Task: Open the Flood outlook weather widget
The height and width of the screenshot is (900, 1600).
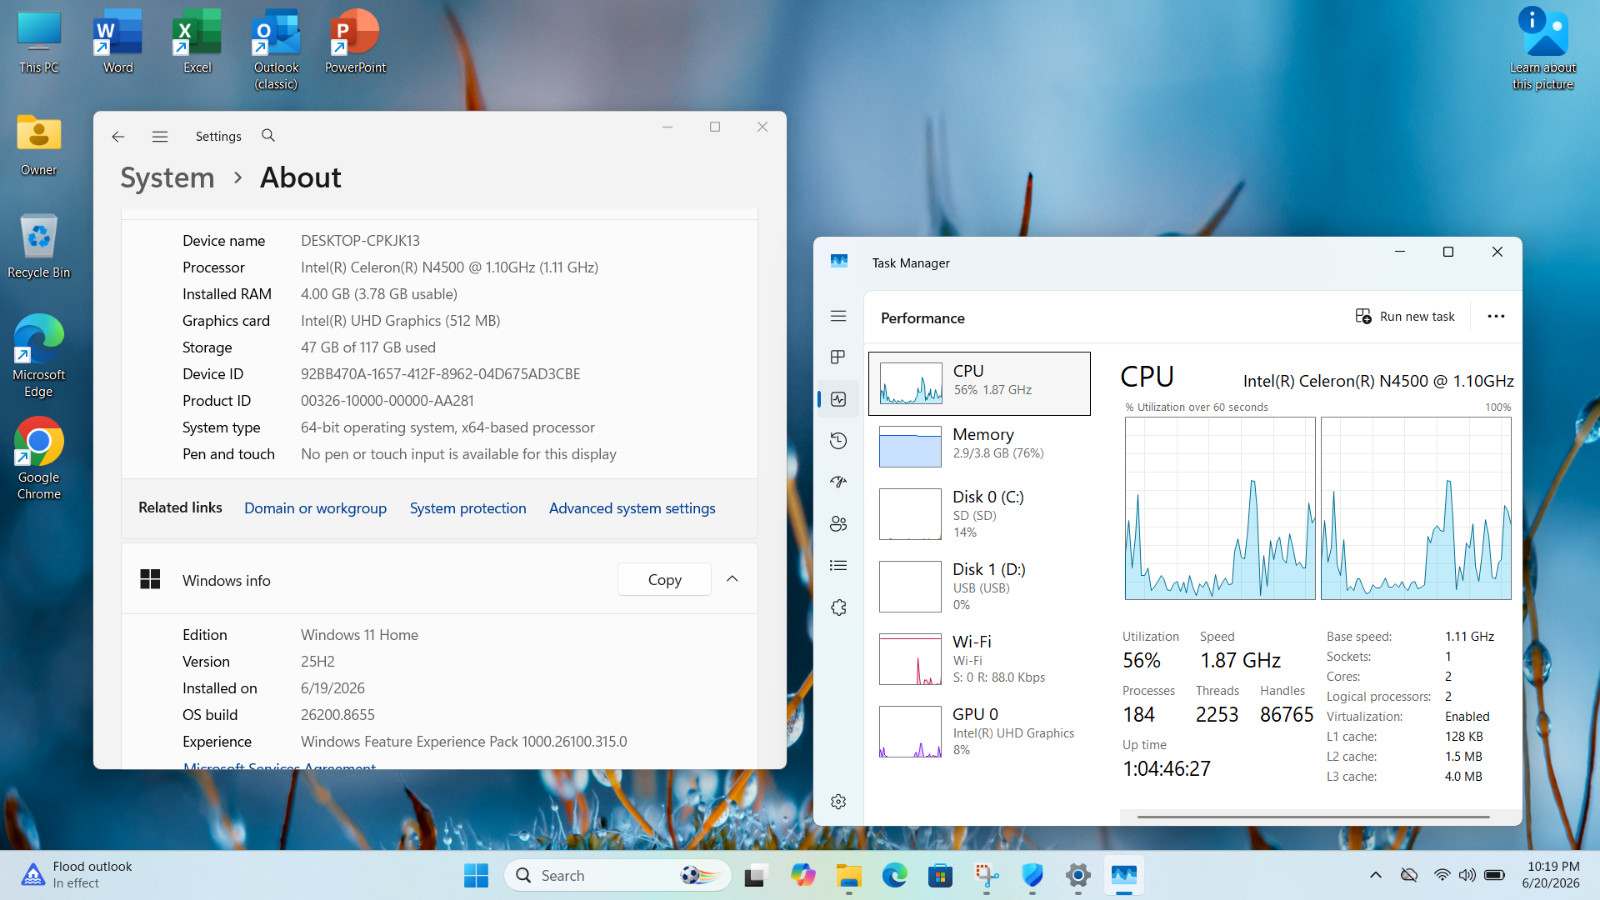Action: pyautogui.click(x=77, y=875)
